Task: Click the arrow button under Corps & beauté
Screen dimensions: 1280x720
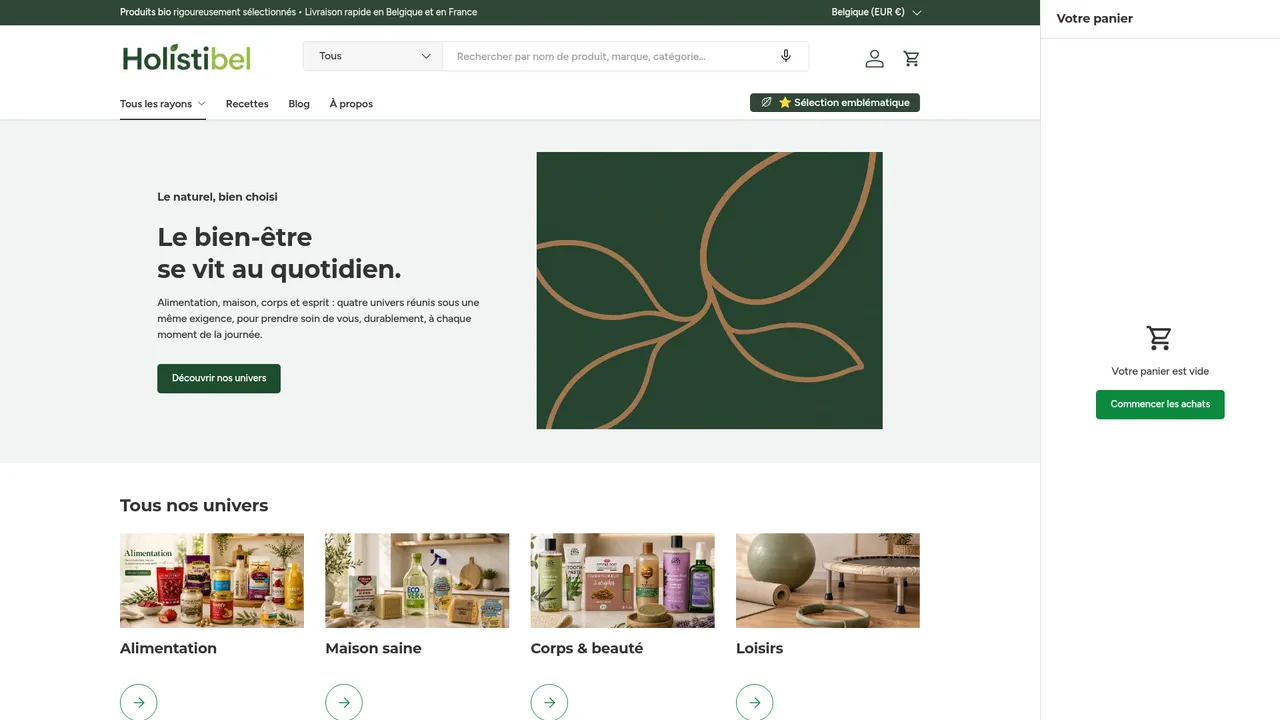Action: coord(549,702)
